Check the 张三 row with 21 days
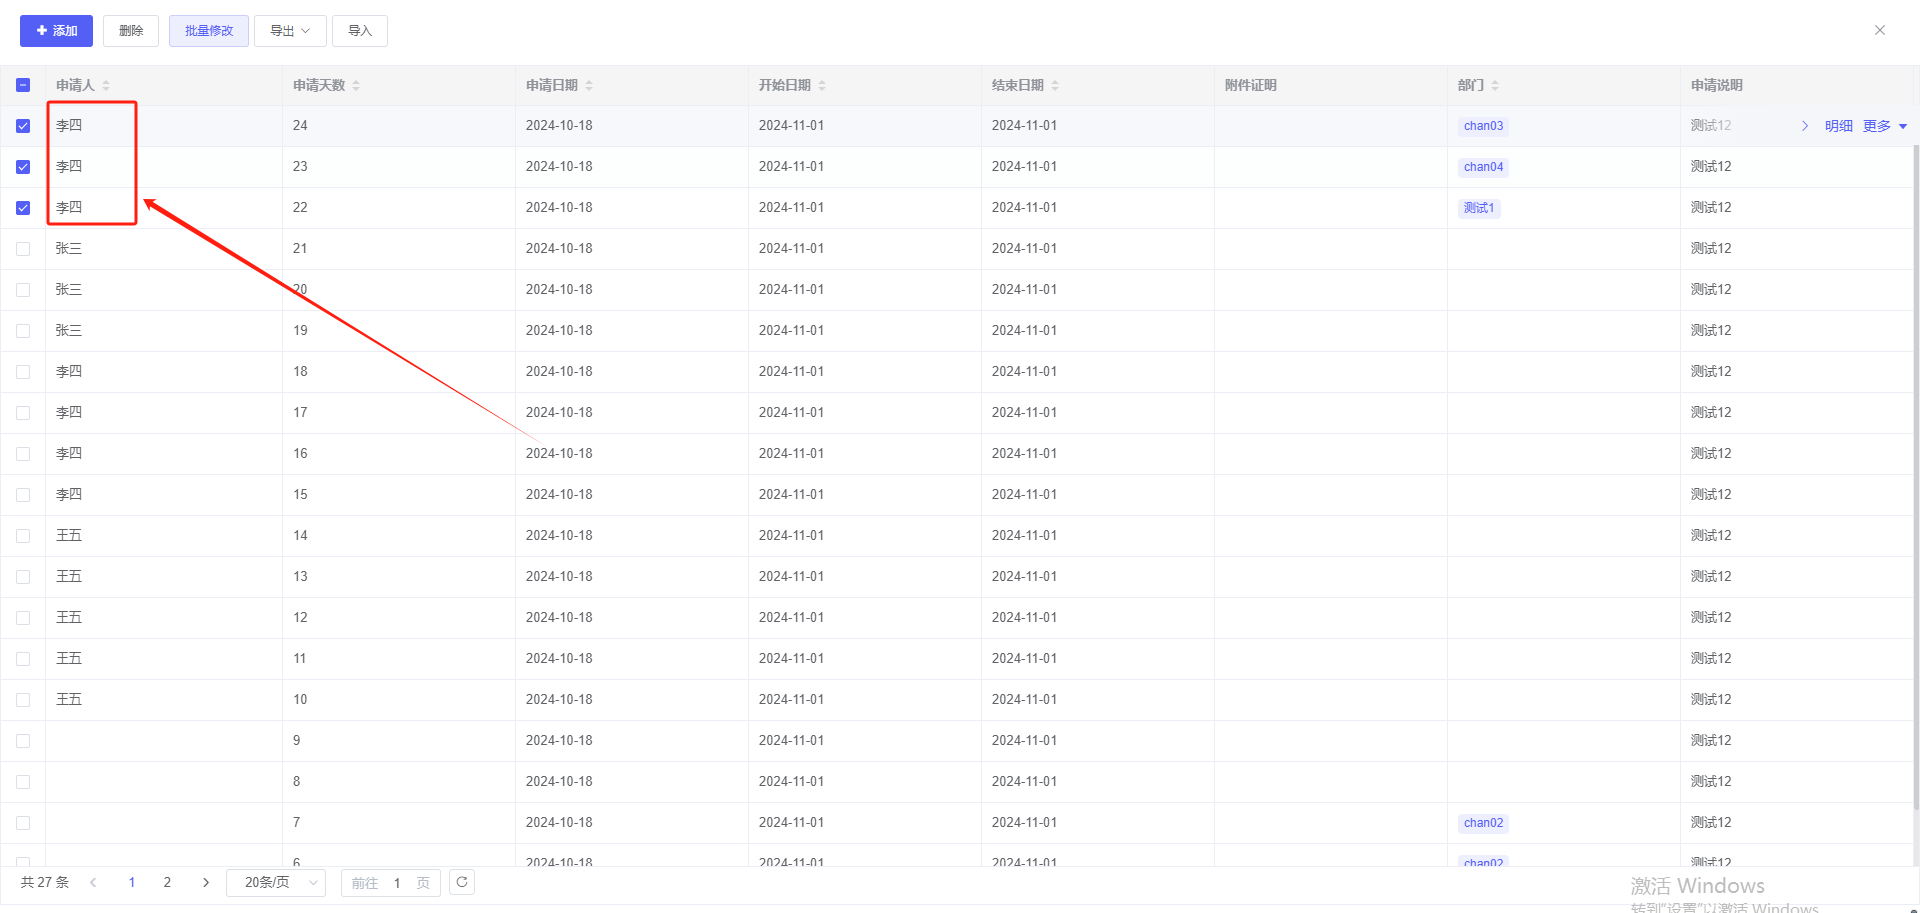Viewport: 1920px width, 913px height. click(23, 249)
